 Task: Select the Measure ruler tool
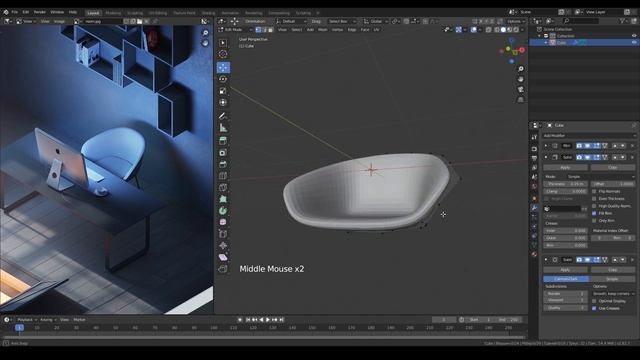click(223, 128)
